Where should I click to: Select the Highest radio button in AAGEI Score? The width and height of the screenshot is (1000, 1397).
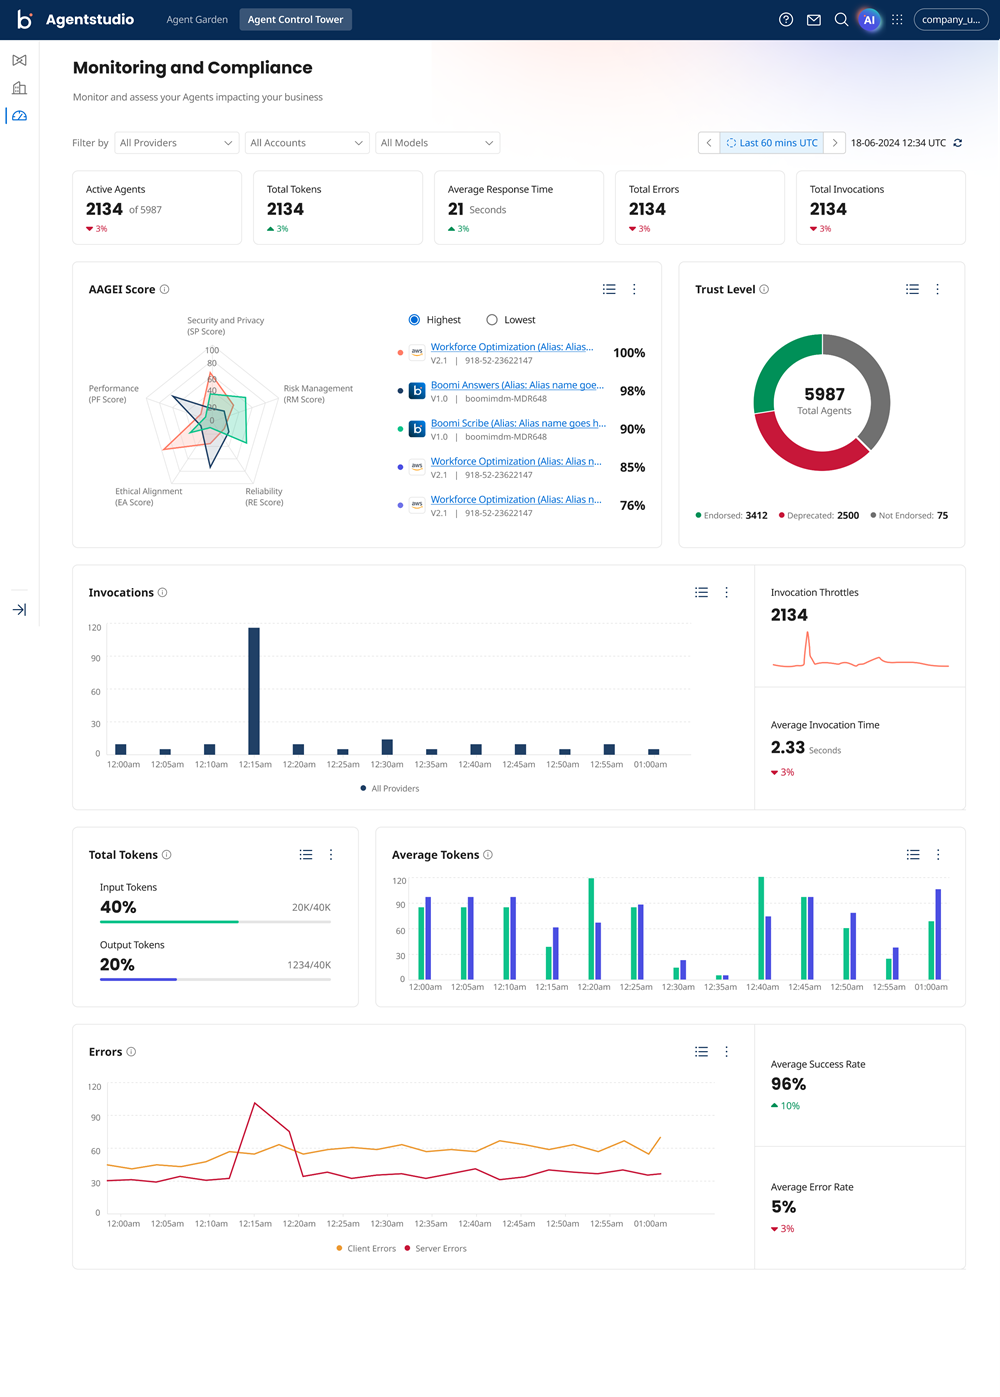coord(414,319)
